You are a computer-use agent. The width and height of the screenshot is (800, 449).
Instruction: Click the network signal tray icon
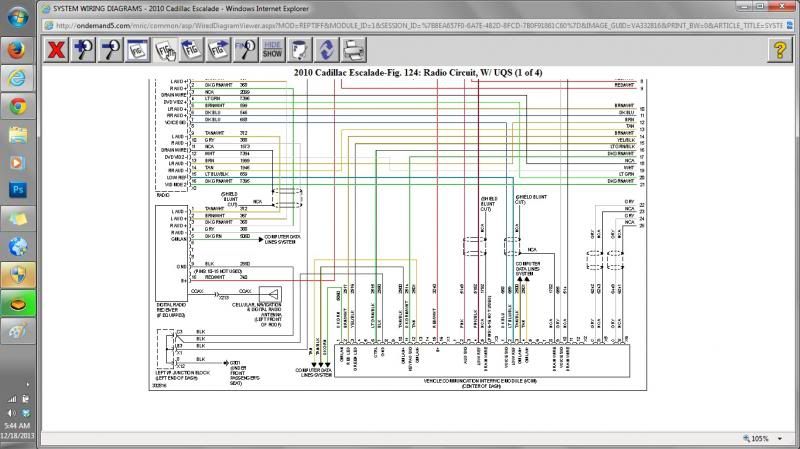tap(11, 399)
